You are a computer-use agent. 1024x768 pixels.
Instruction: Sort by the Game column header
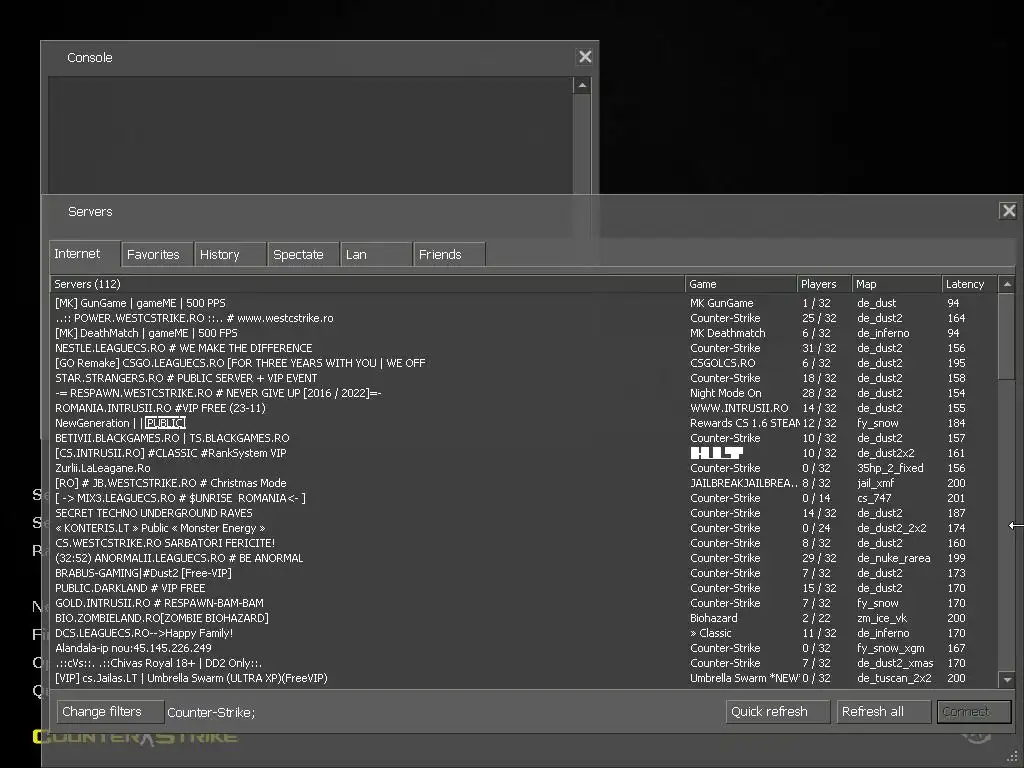click(741, 284)
